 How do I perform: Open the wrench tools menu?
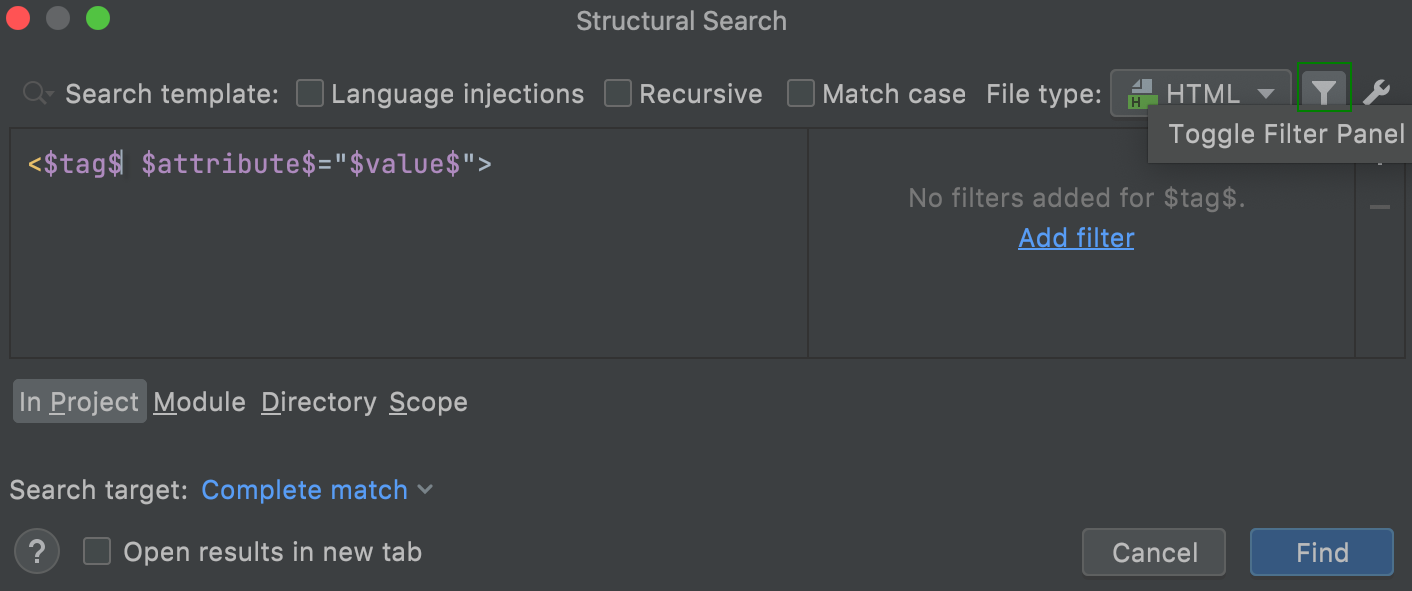pyautogui.click(x=1377, y=93)
